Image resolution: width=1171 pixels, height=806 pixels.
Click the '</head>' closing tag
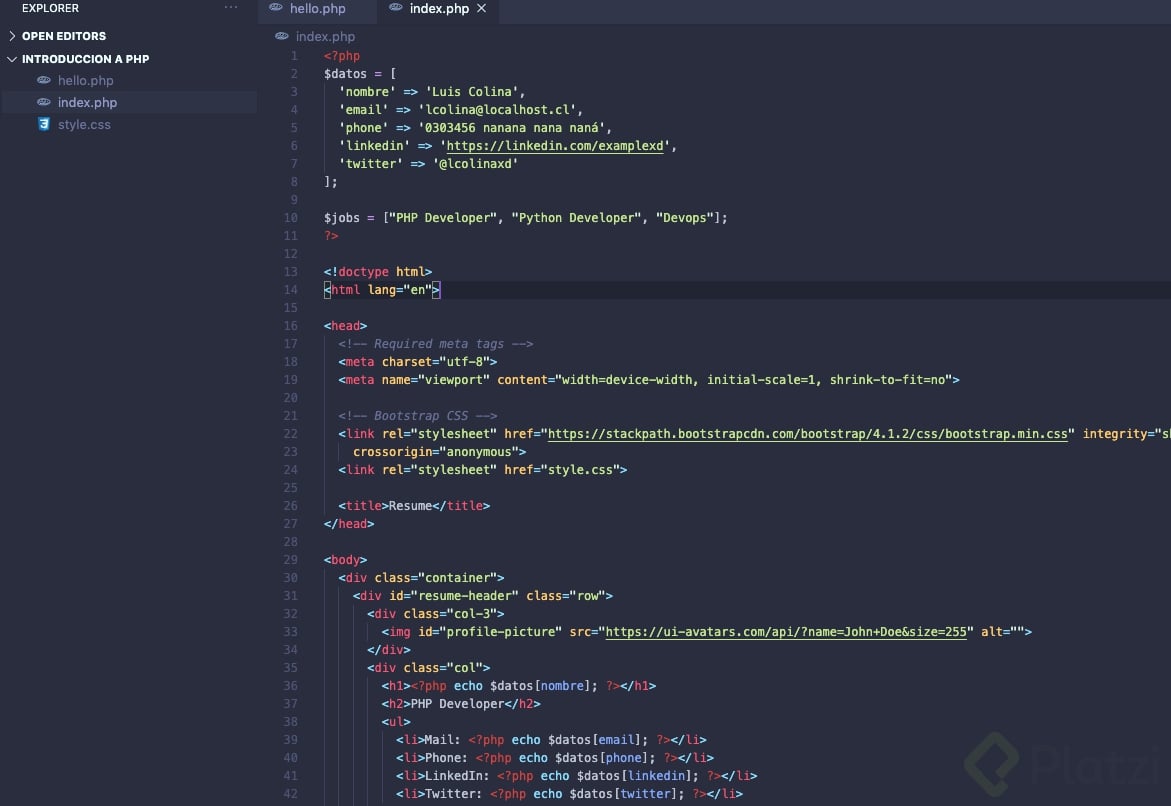coord(349,524)
